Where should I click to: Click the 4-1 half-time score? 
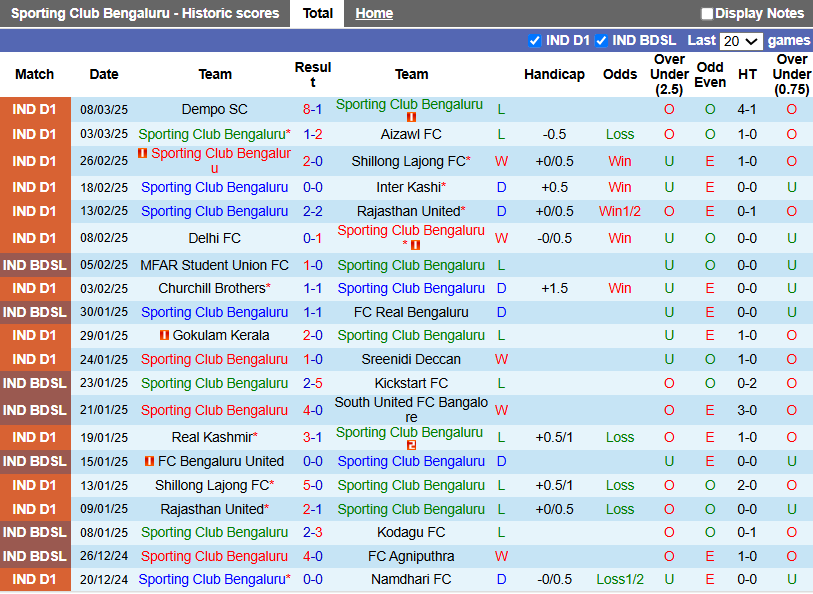(x=747, y=109)
